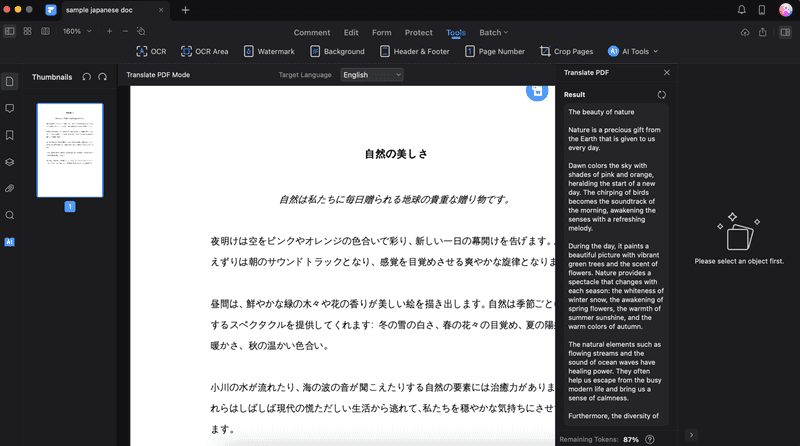This screenshot has height=446, width=800.
Task: Click "The beauty of nature" translated text
Action: [x=601, y=112]
